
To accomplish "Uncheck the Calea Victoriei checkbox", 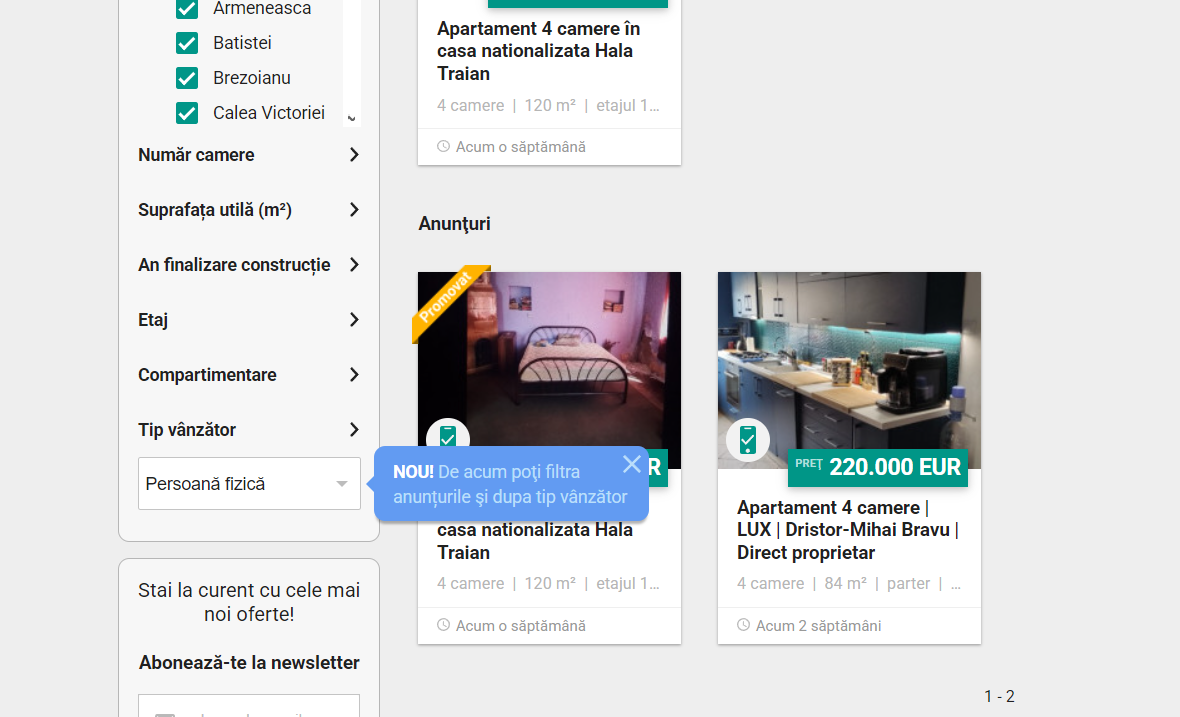I will [187, 113].
